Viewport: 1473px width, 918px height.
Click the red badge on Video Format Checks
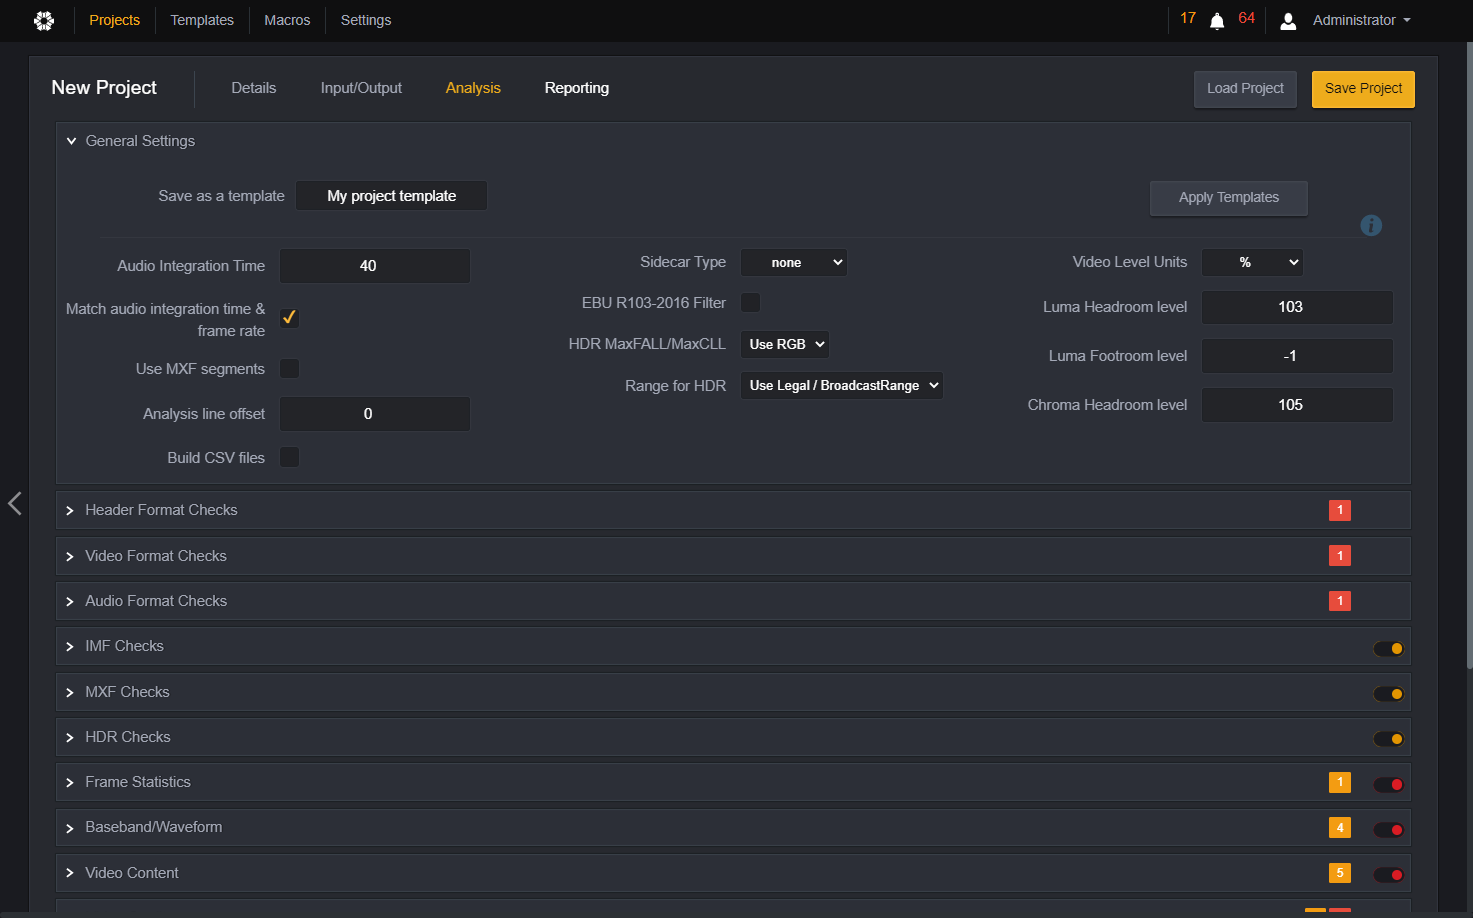tap(1340, 555)
